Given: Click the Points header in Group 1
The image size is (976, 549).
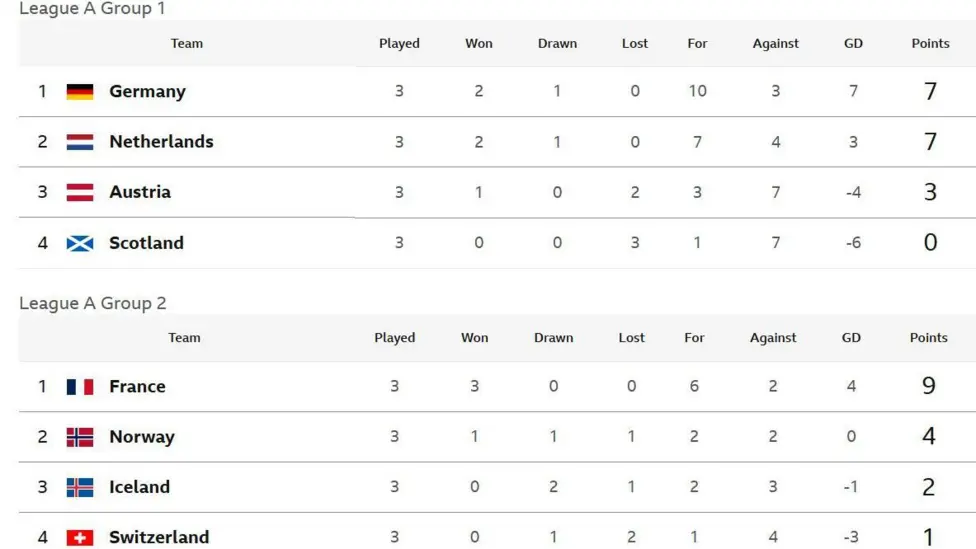Looking at the screenshot, I should click(931, 44).
